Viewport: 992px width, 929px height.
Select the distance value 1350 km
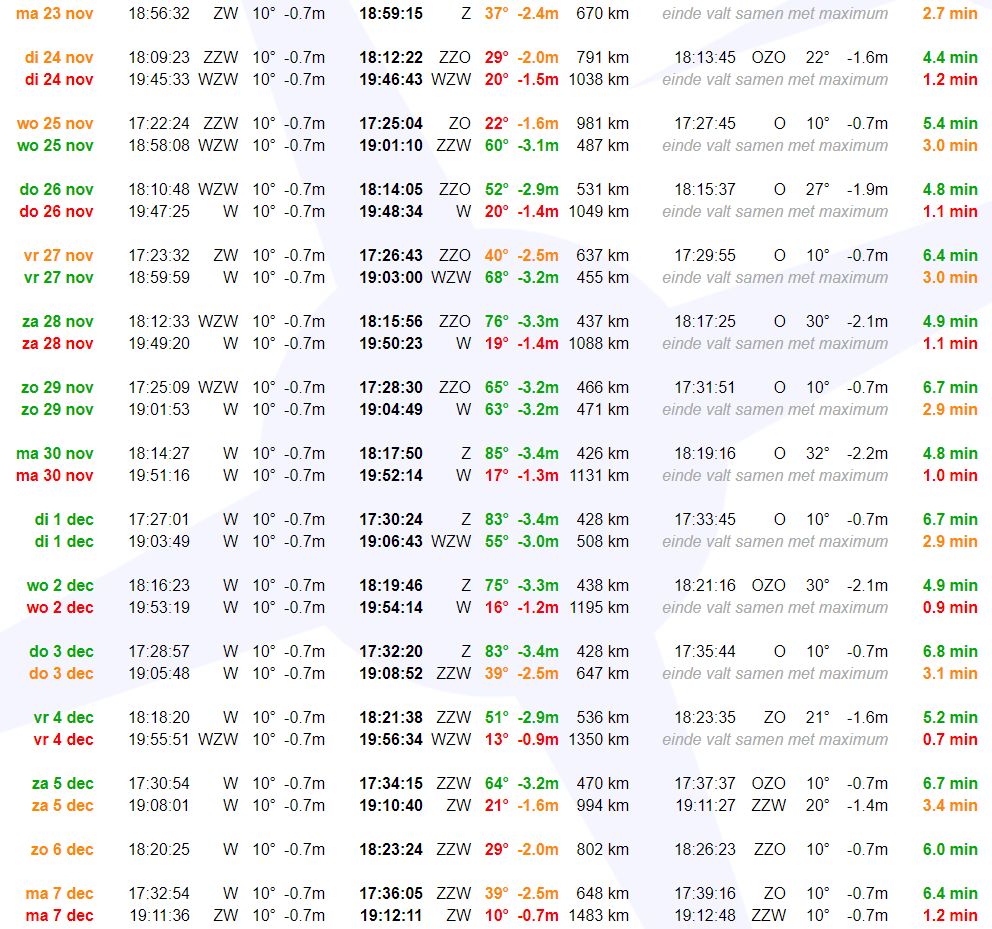[x=598, y=739]
